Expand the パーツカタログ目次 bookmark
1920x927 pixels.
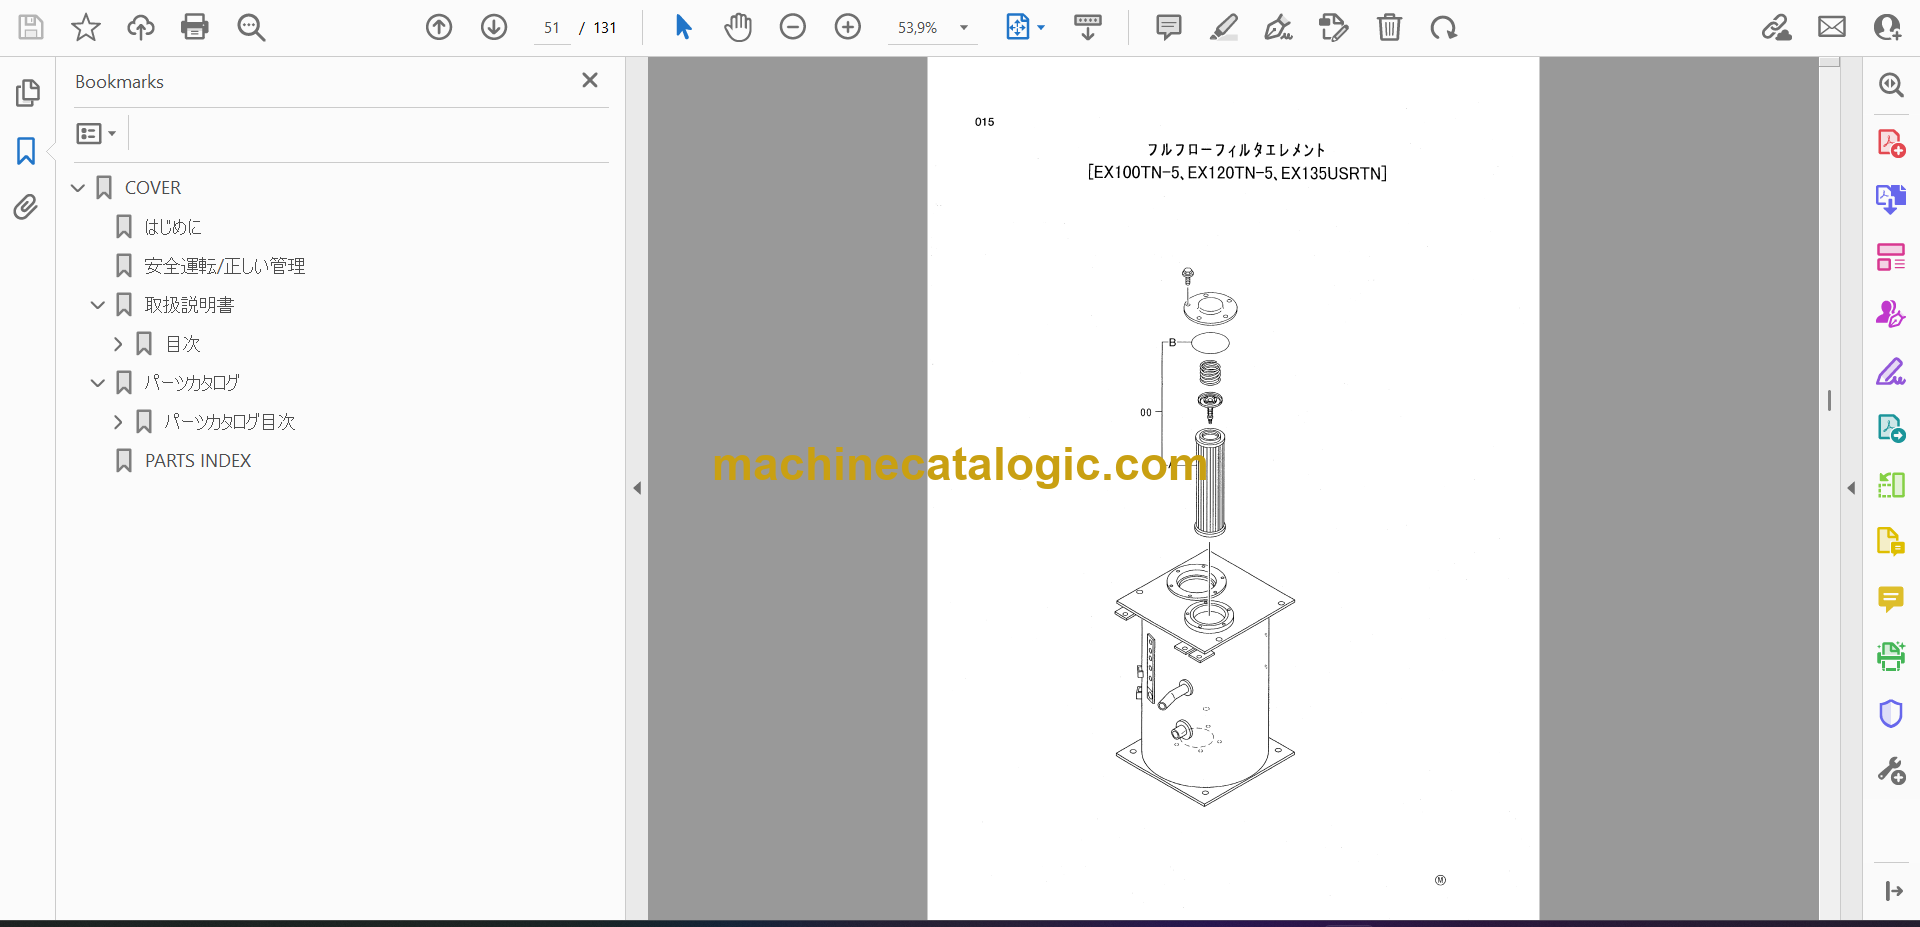click(118, 422)
